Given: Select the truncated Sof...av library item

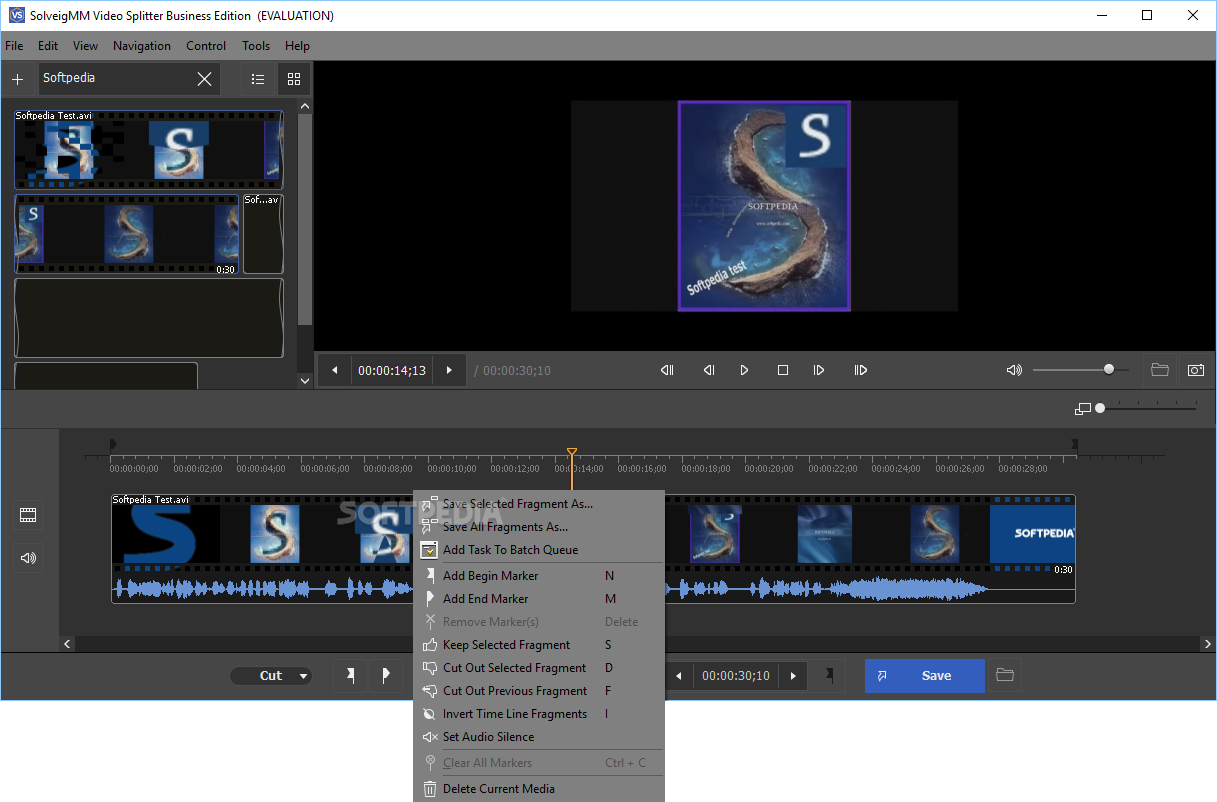Looking at the screenshot, I should pyautogui.click(x=263, y=235).
